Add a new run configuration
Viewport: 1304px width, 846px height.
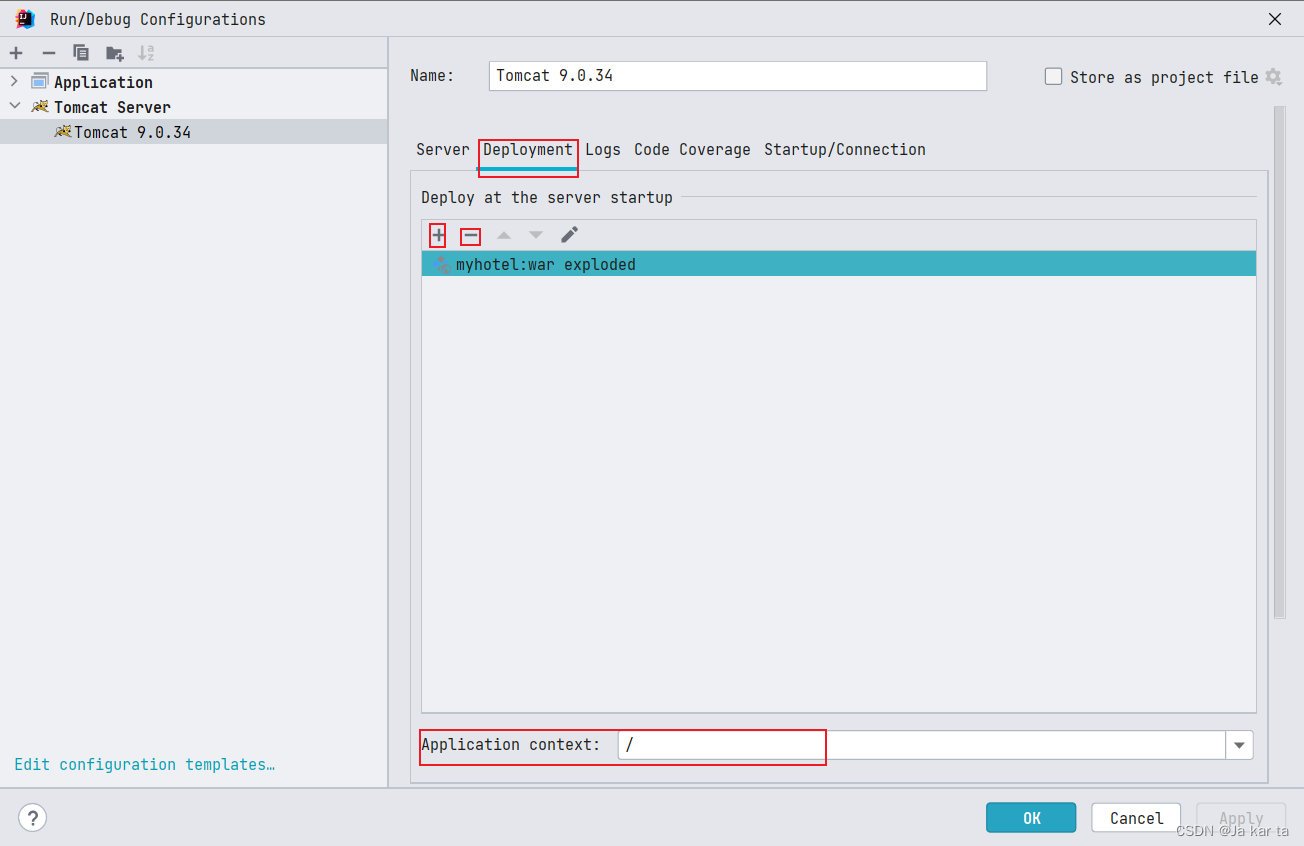pos(16,53)
